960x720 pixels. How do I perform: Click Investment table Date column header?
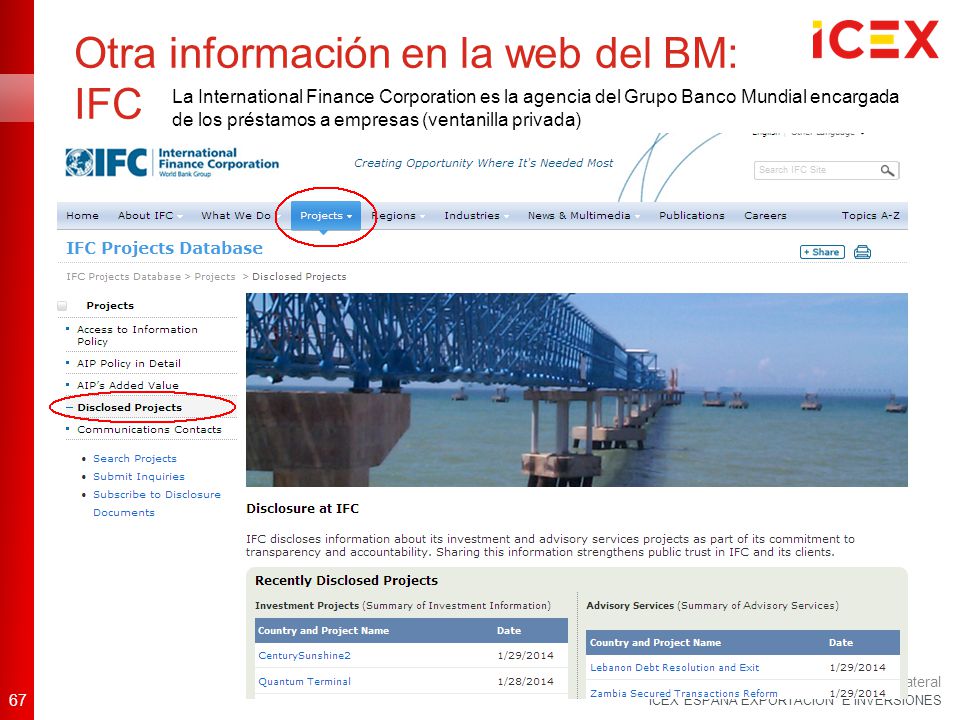point(509,631)
